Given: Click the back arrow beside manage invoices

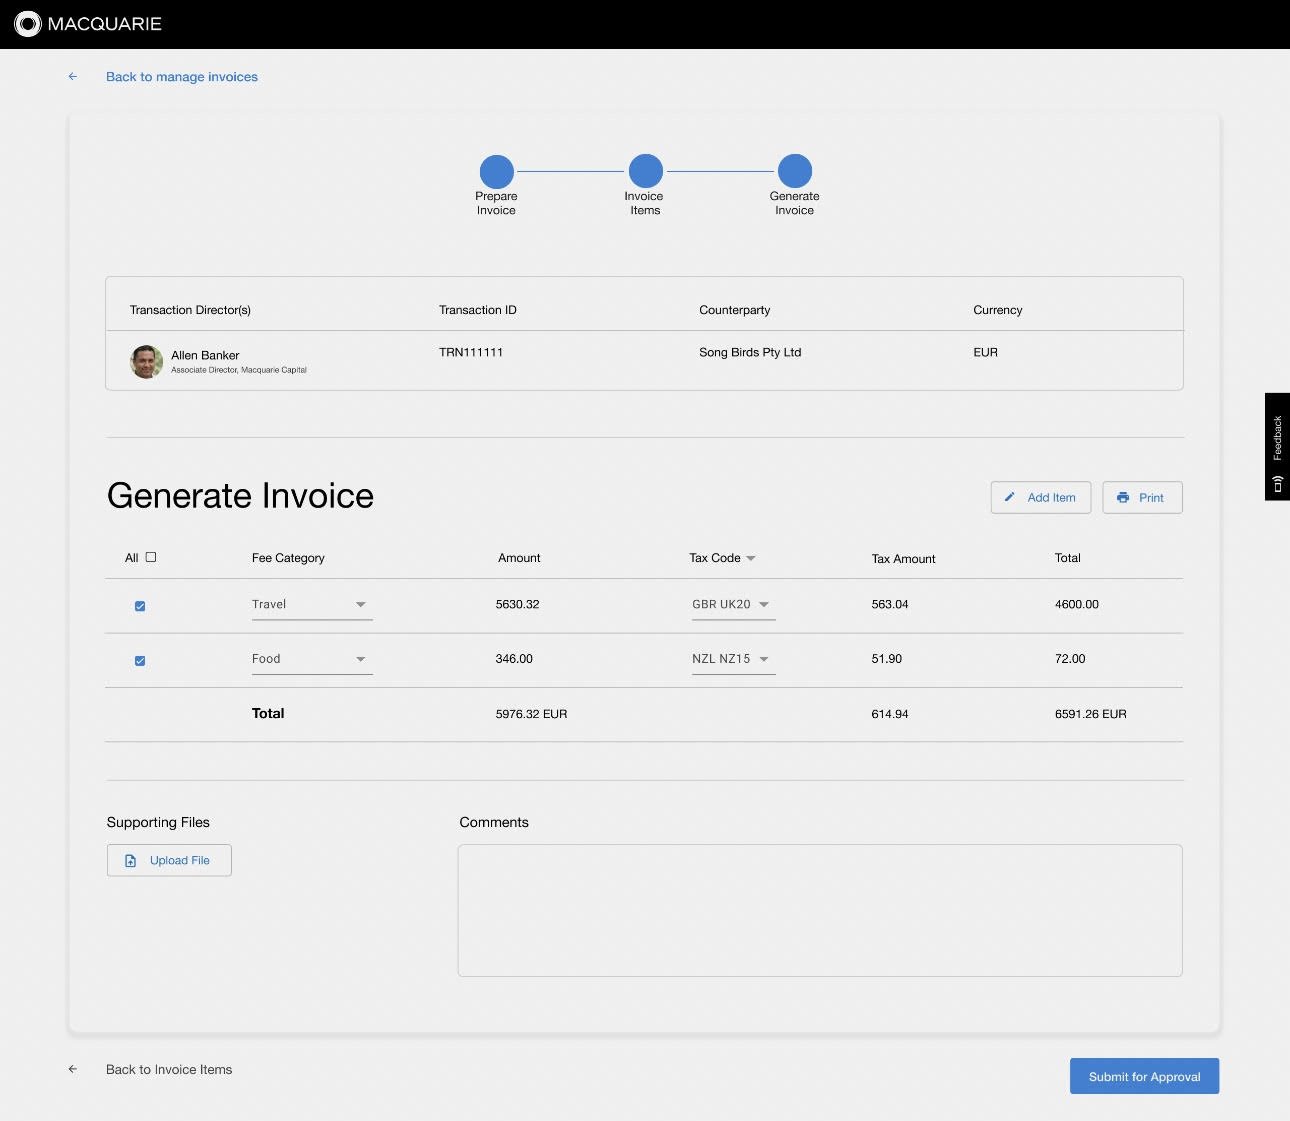Looking at the screenshot, I should (73, 76).
